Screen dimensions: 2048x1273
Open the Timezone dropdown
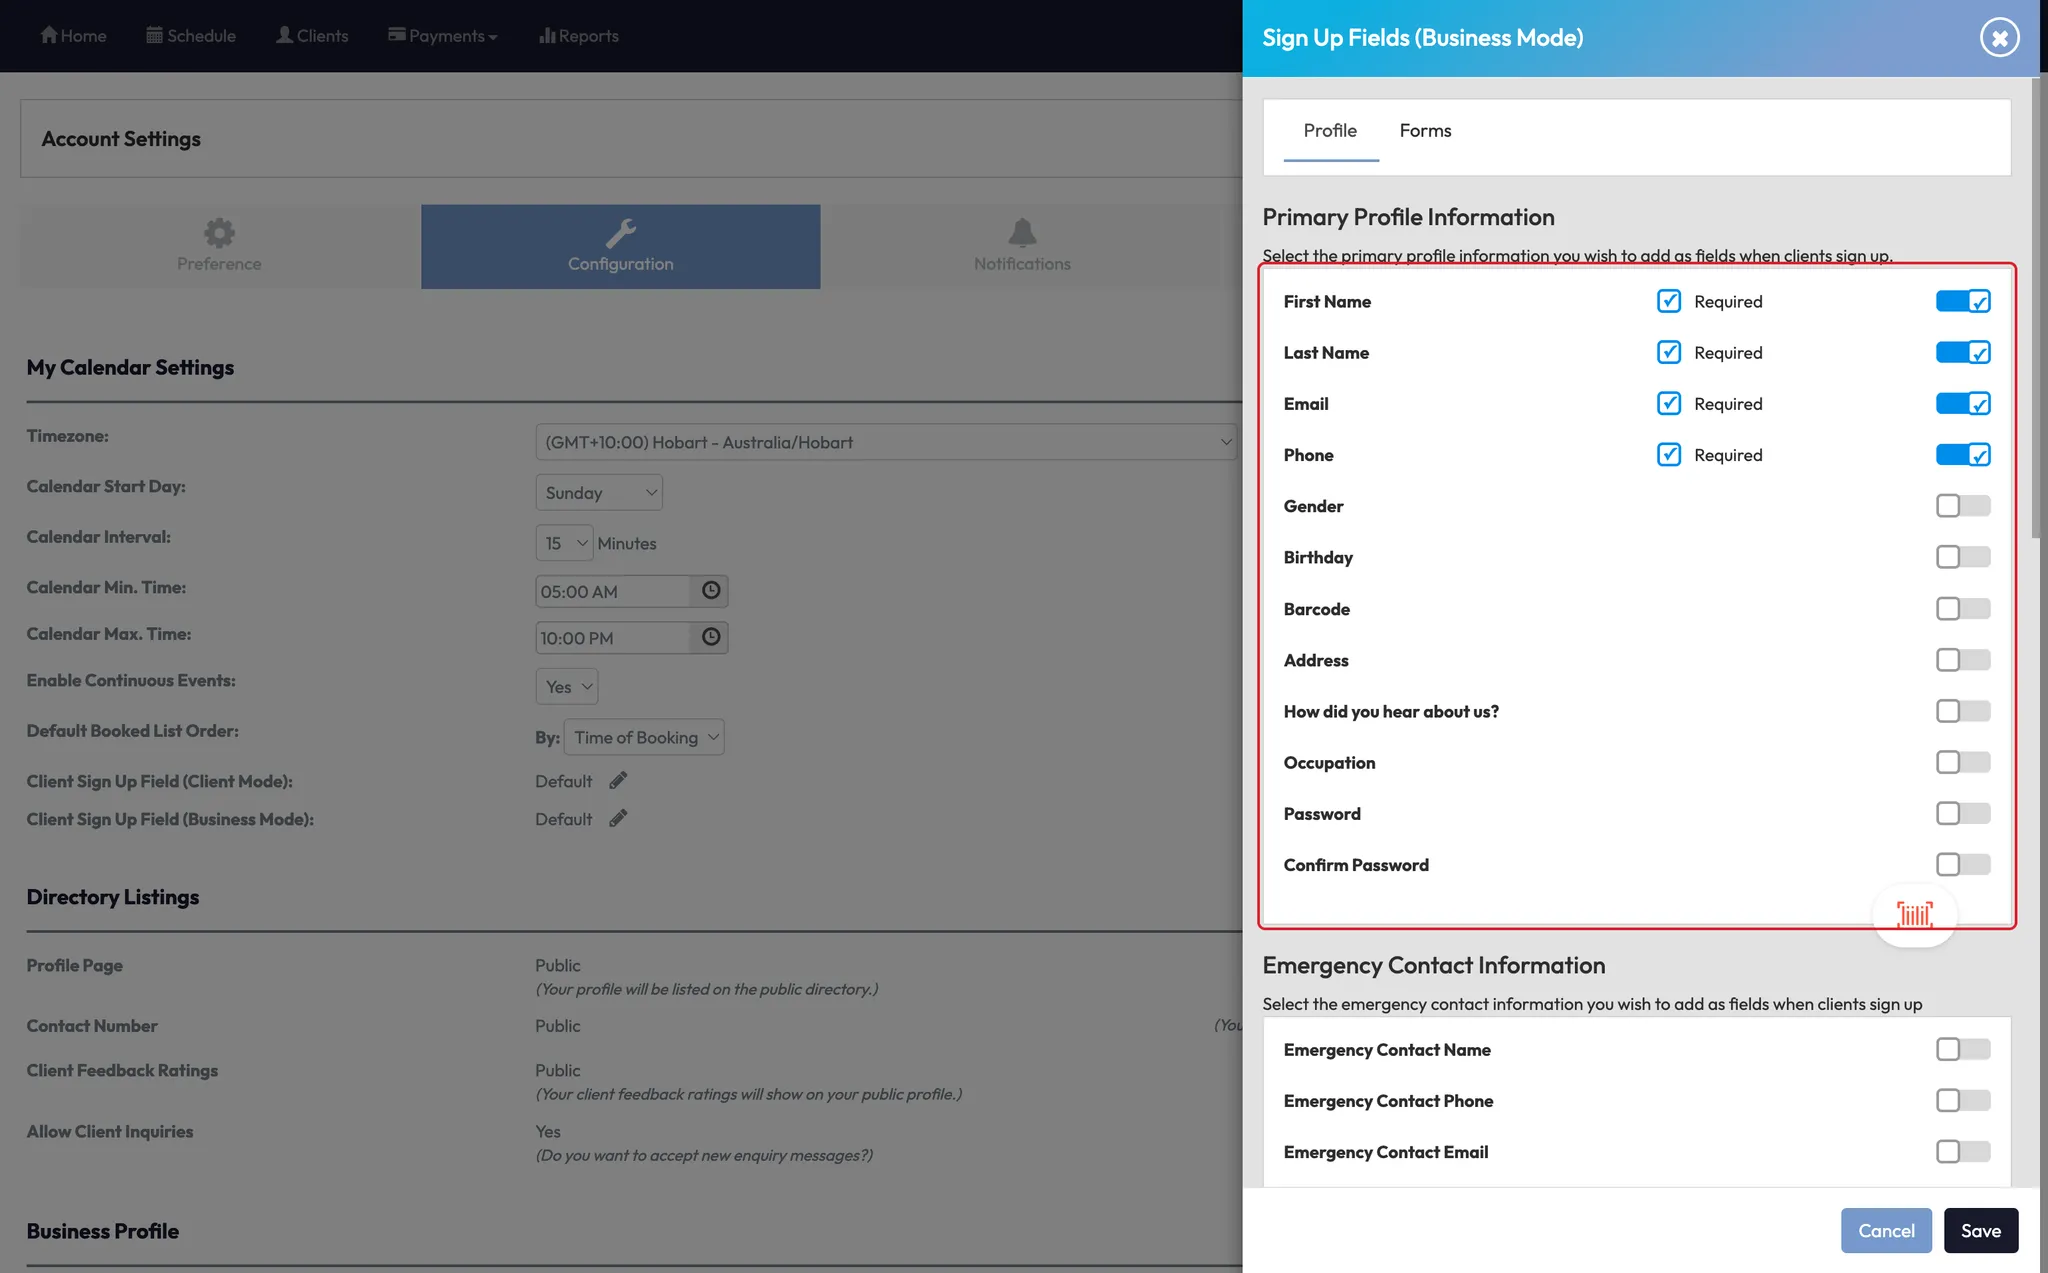885,442
